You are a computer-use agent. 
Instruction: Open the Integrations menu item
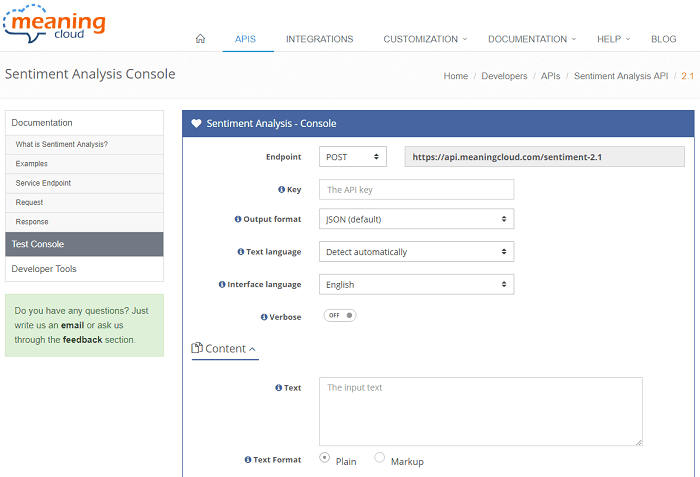click(x=320, y=39)
